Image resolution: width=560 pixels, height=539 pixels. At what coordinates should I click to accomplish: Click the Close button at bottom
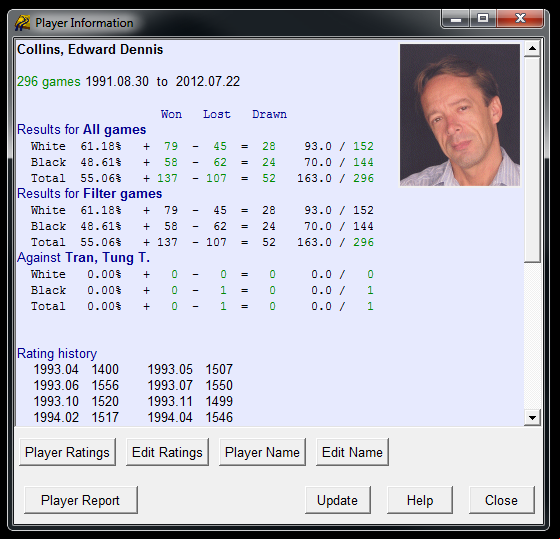[x=501, y=500]
